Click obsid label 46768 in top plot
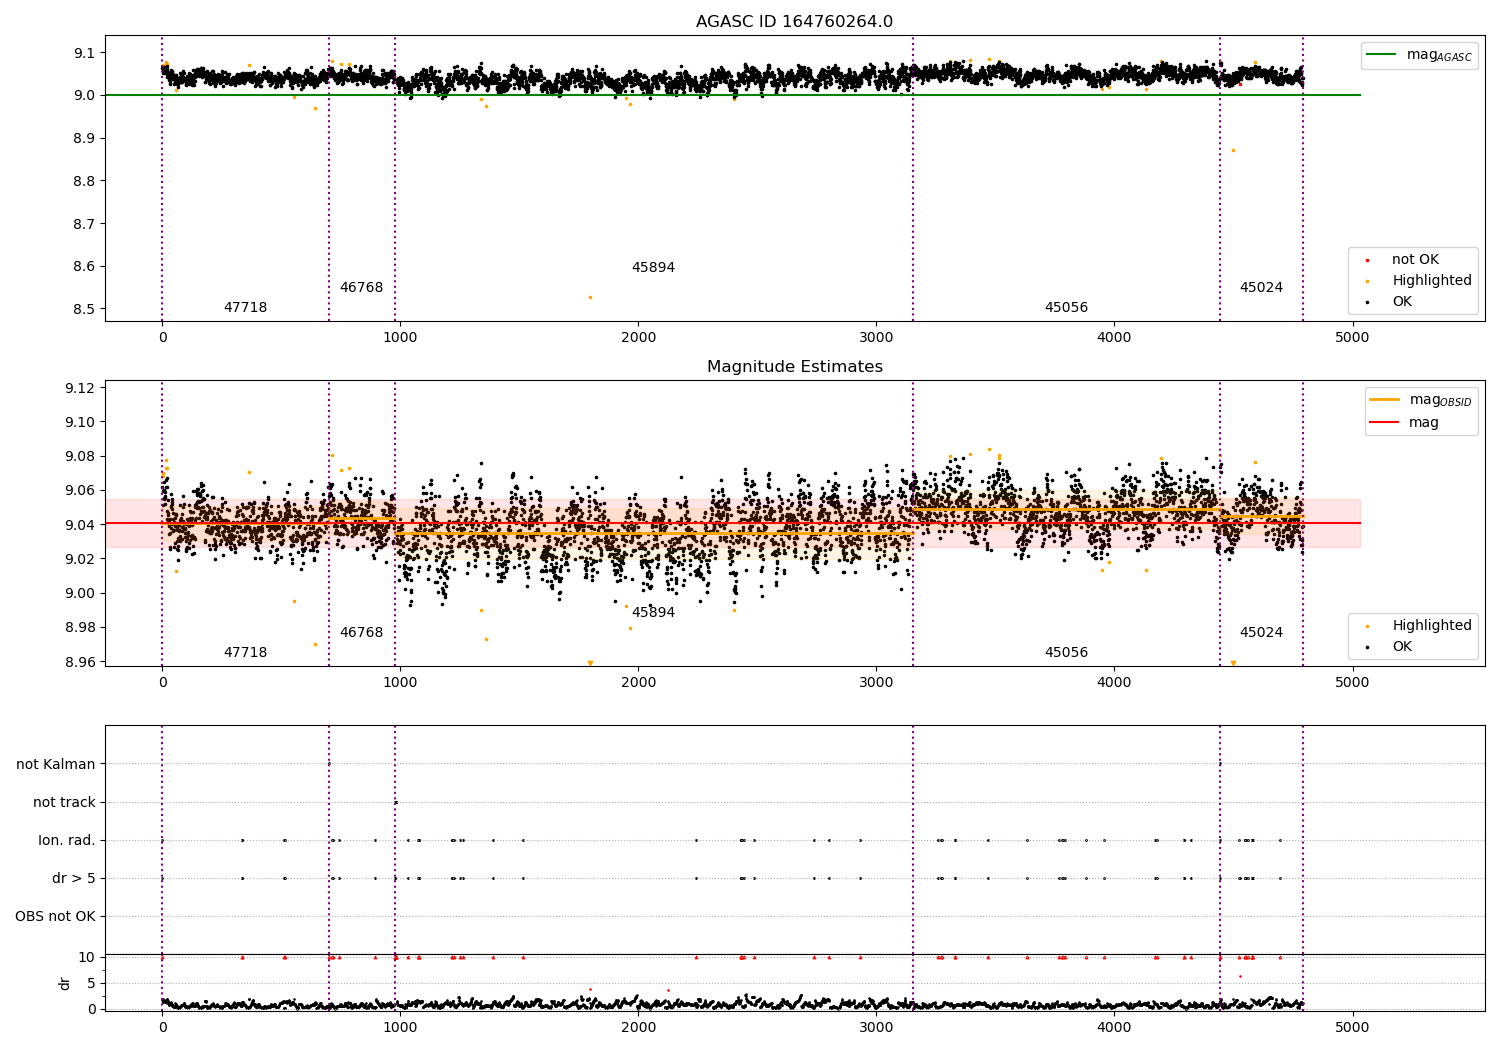1500x1050 pixels. click(361, 288)
